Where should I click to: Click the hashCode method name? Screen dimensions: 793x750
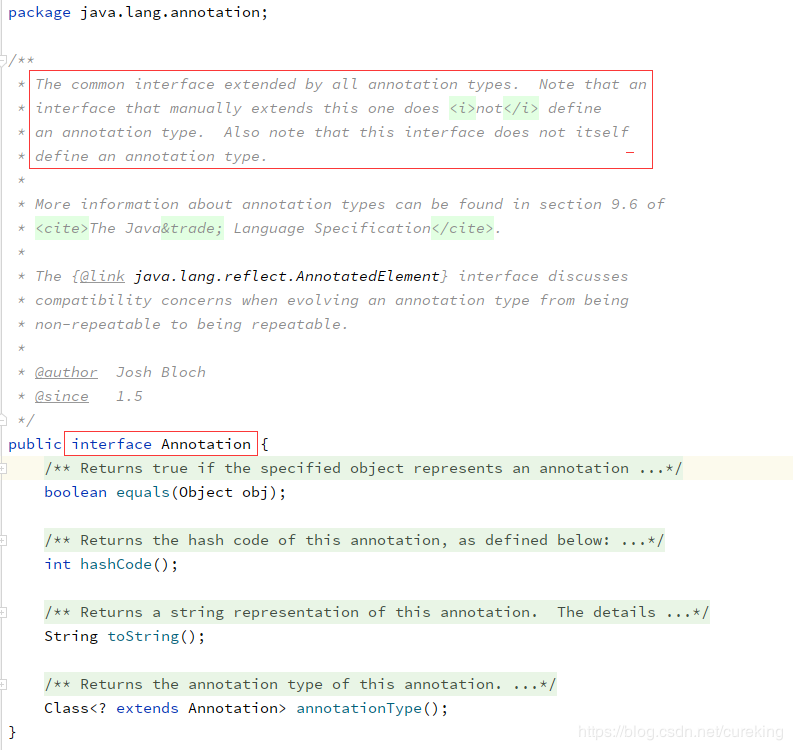click(116, 564)
